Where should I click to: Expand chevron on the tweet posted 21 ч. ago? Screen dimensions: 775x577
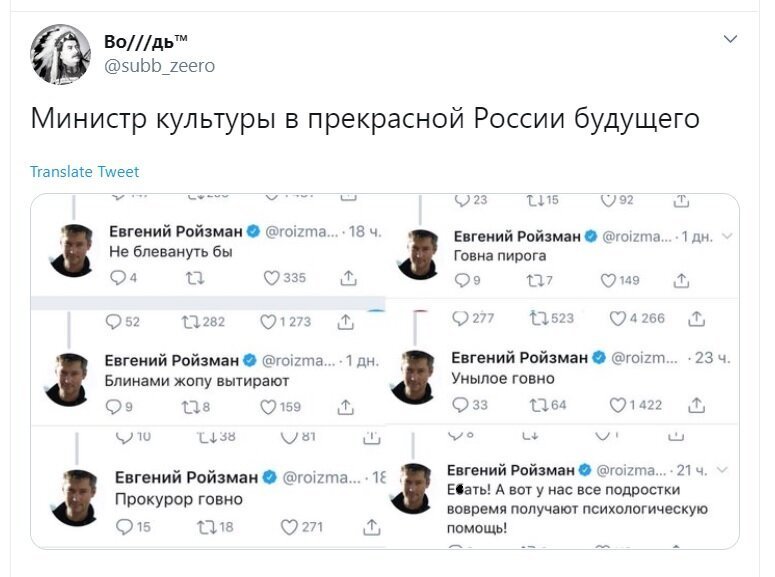click(x=722, y=470)
